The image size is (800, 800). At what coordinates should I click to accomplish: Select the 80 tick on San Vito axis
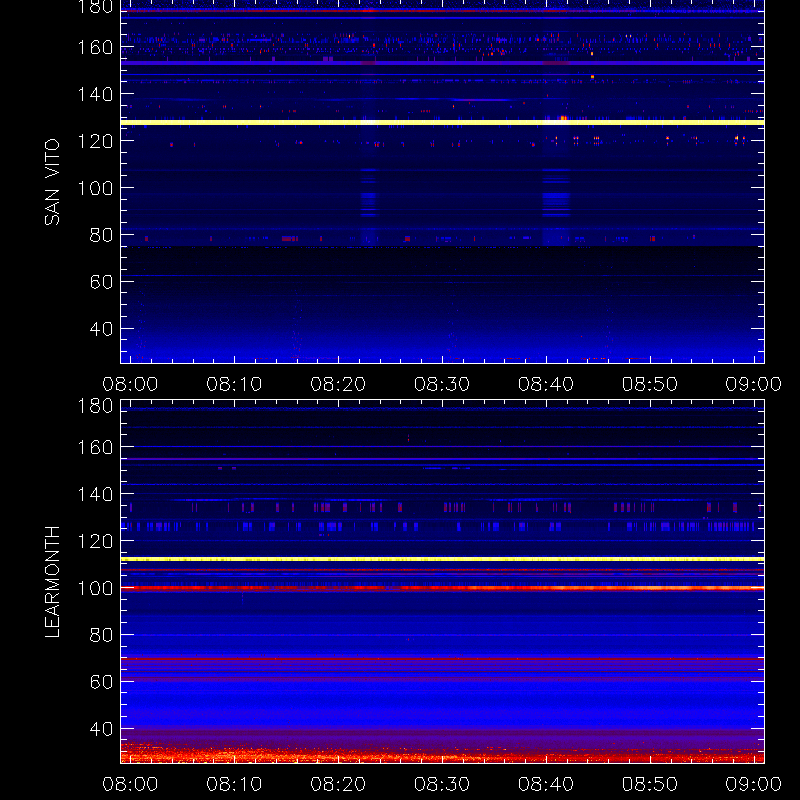click(x=101, y=235)
